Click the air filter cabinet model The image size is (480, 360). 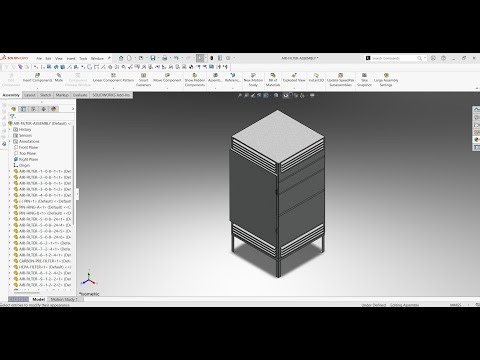pyautogui.click(x=278, y=193)
